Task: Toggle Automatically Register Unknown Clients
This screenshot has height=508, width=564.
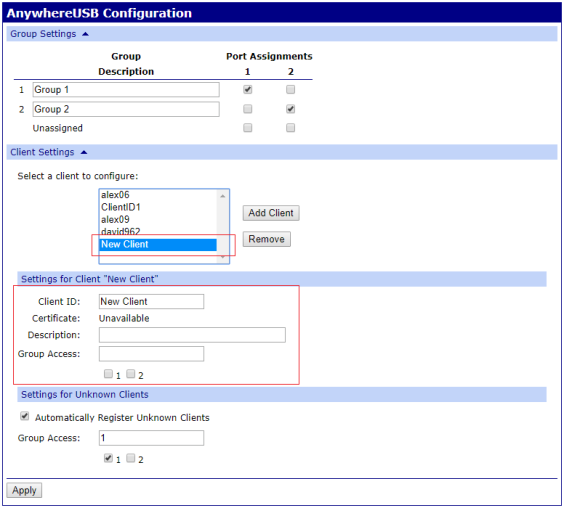Action: (24, 416)
